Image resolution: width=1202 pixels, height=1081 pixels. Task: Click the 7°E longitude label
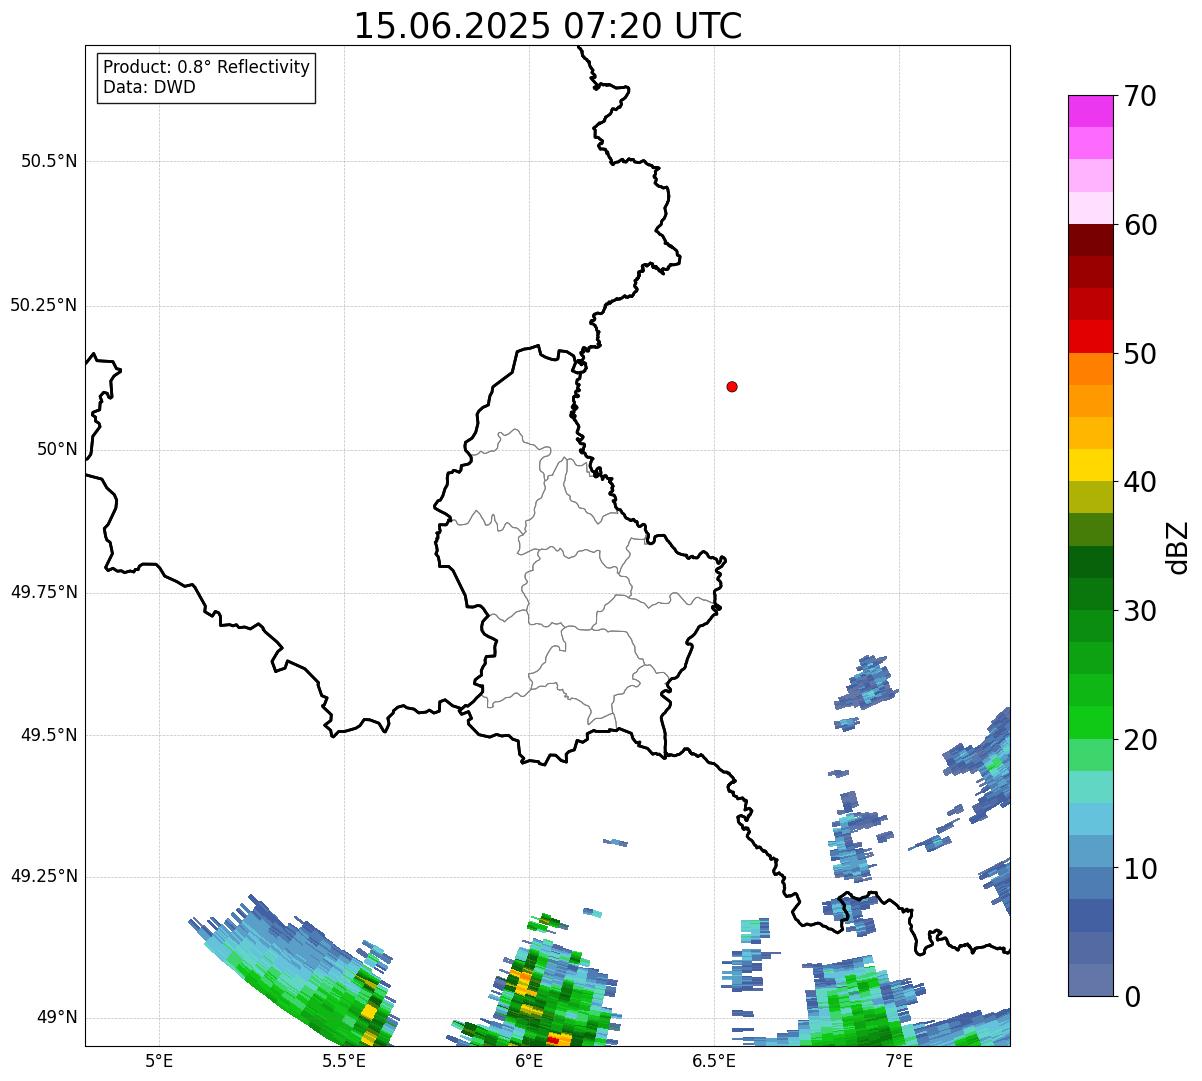coord(899,1060)
